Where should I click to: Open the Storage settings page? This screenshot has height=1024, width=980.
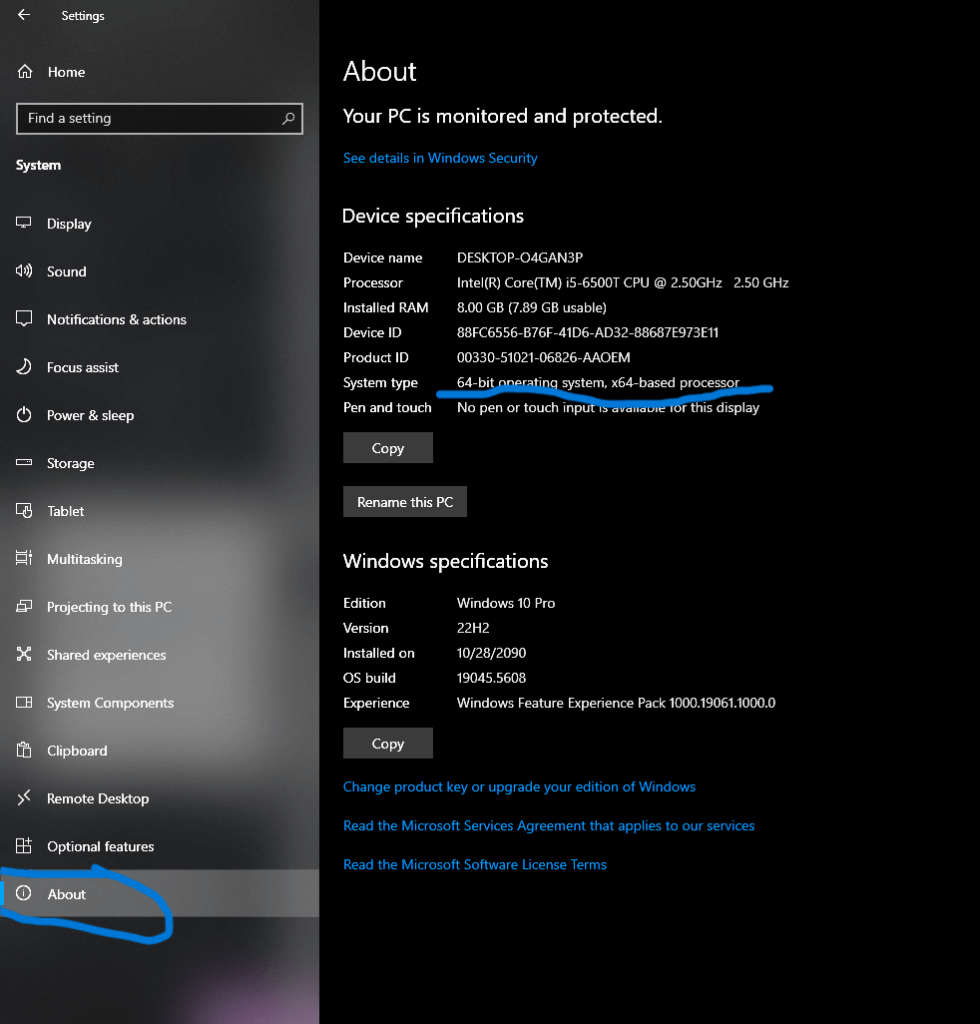click(159, 463)
